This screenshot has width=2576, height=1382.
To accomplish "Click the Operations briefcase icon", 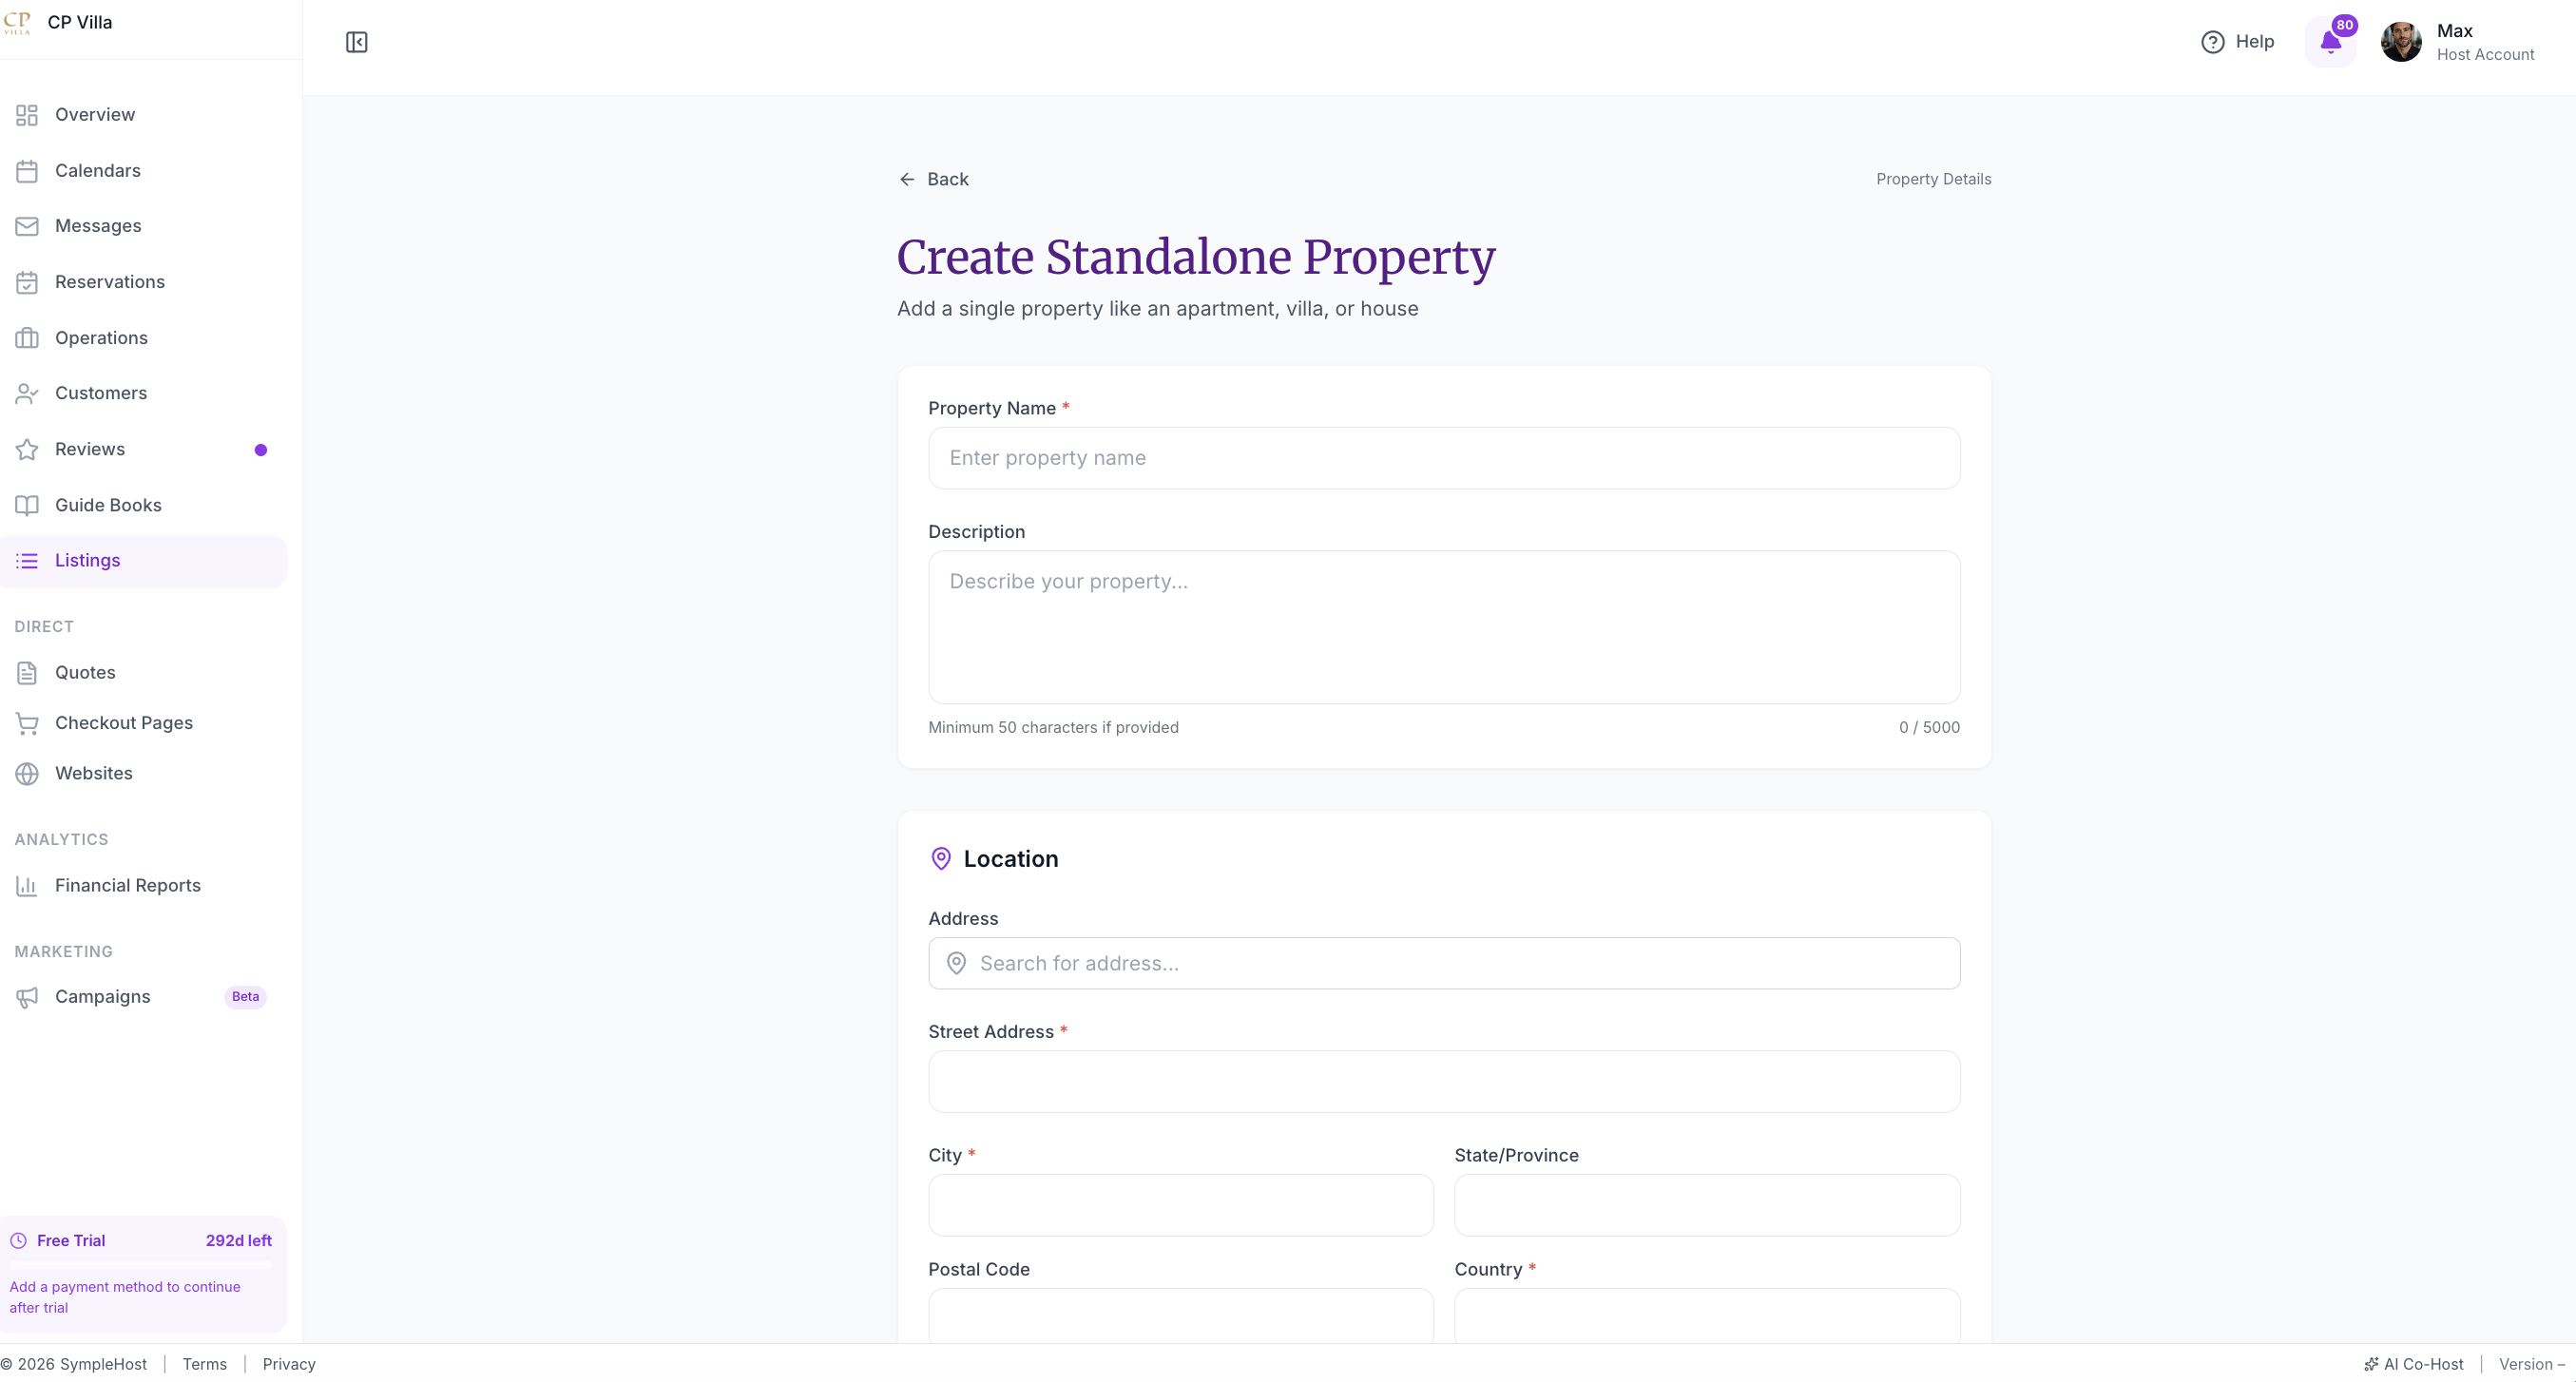I will pyautogui.click(x=27, y=338).
